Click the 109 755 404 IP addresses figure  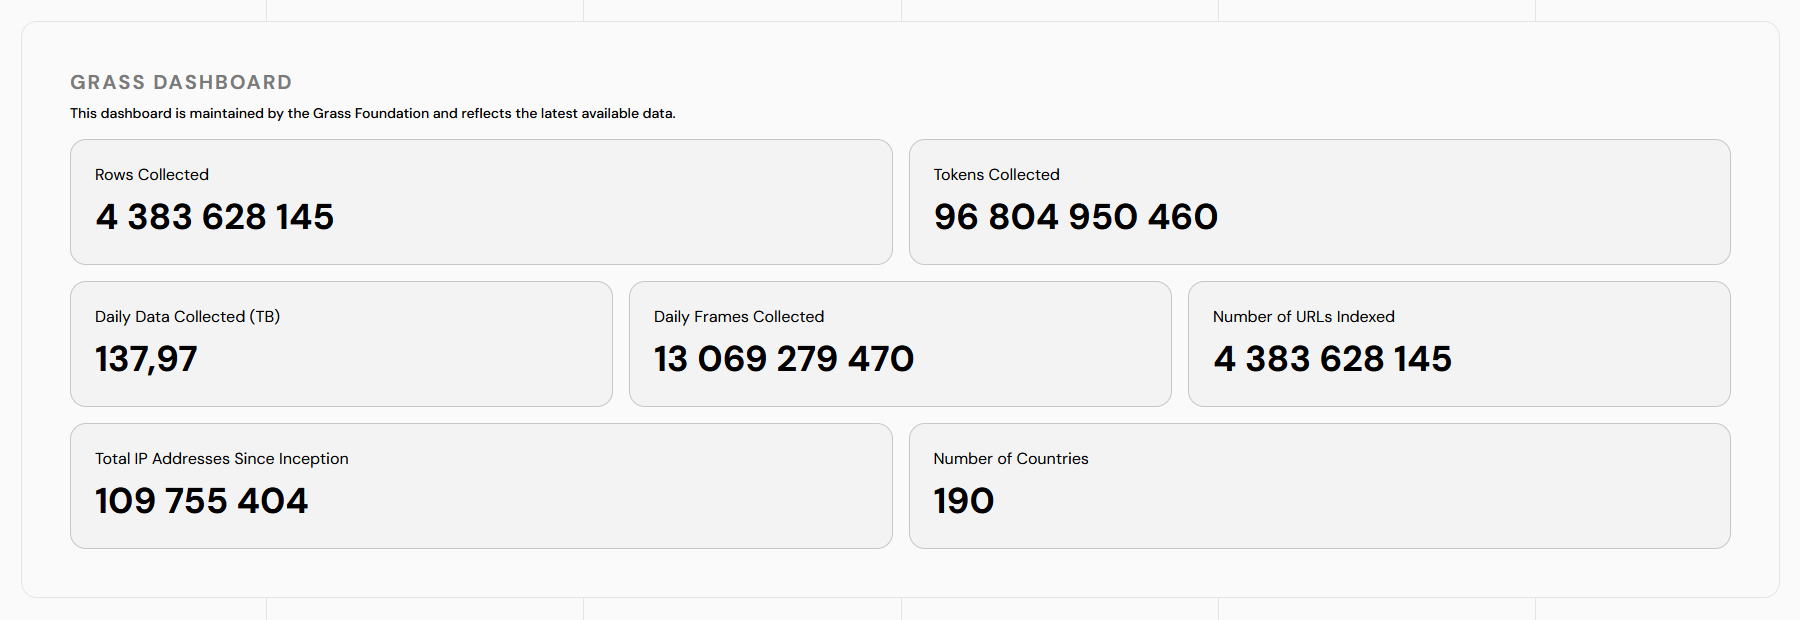click(202, 501)
